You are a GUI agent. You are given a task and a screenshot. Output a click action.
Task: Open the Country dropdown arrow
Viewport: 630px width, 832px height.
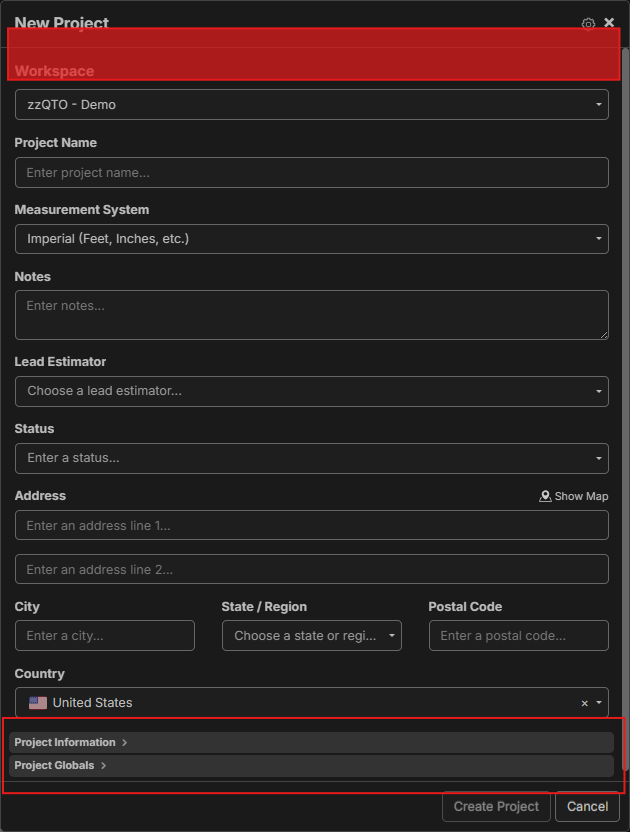tap(599, 703)
